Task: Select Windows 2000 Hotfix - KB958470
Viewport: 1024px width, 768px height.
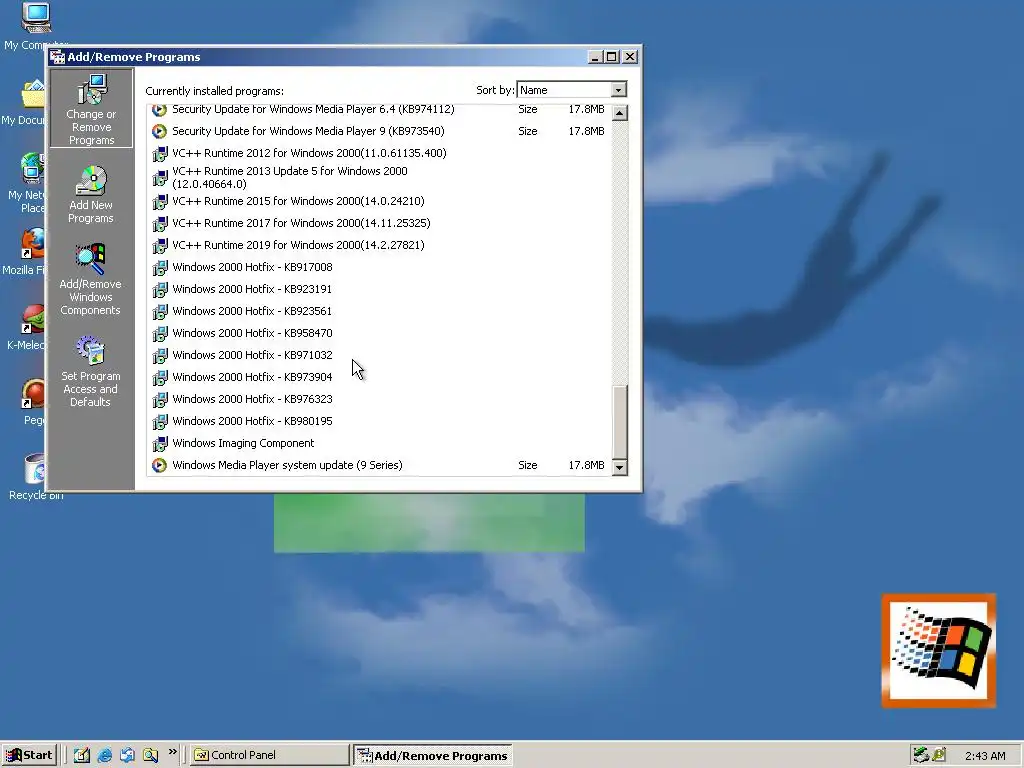Action: click(379, 333)
